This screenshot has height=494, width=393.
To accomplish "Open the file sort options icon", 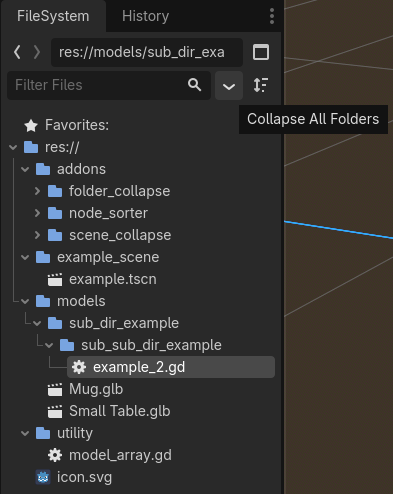I will pyautogui.click(x=261, y=85).
